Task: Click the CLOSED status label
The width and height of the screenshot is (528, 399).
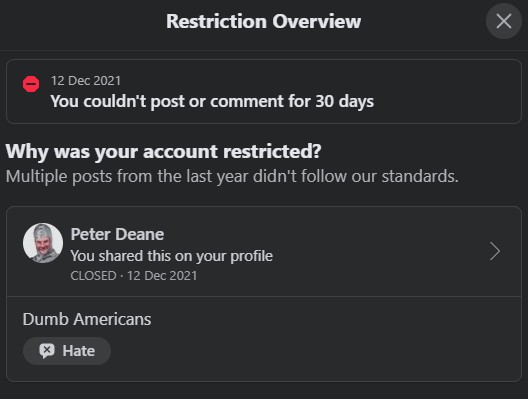Action: click(x=93, y=276)
